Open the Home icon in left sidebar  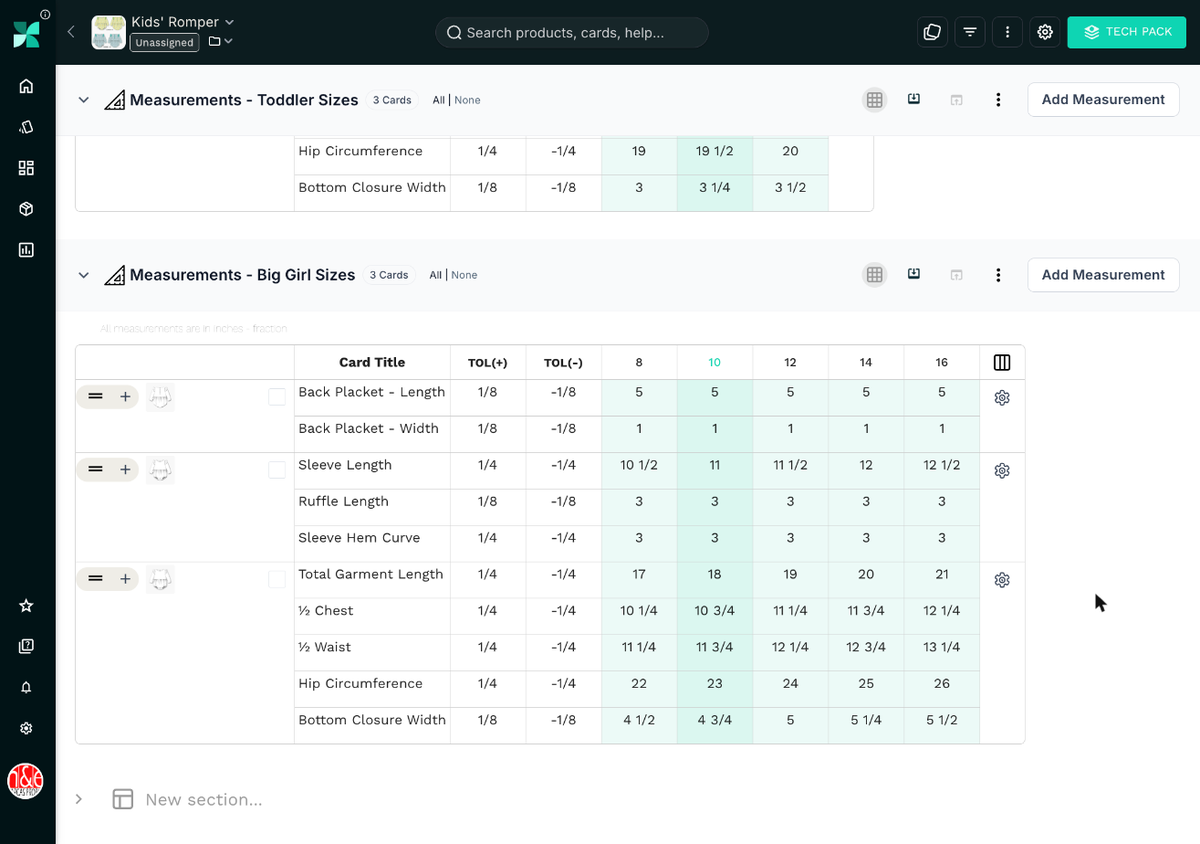(x=27, y=86)
